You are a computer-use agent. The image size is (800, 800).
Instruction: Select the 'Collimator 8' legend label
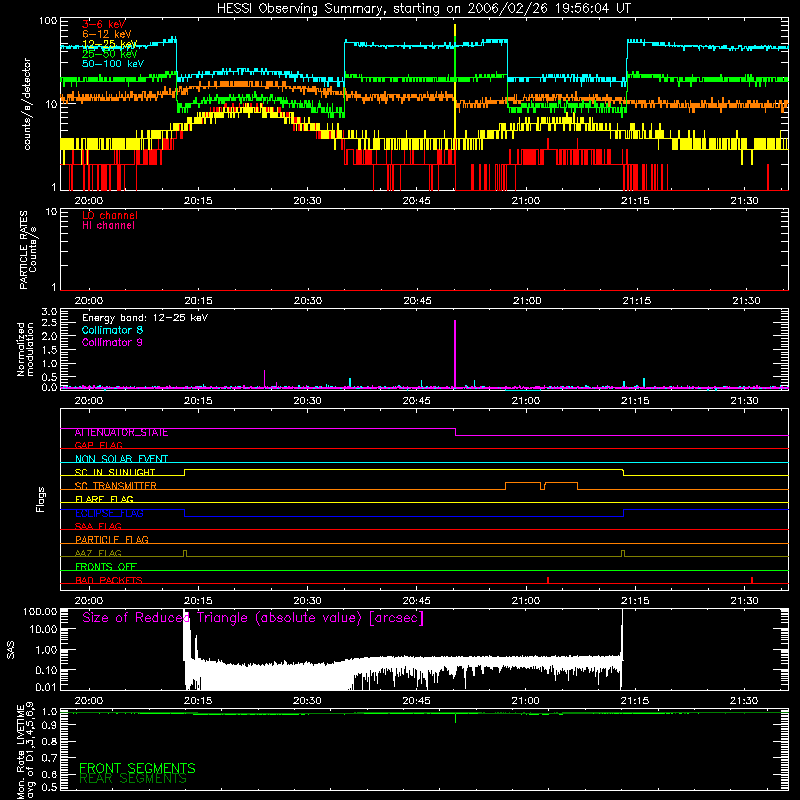[112, 330]
